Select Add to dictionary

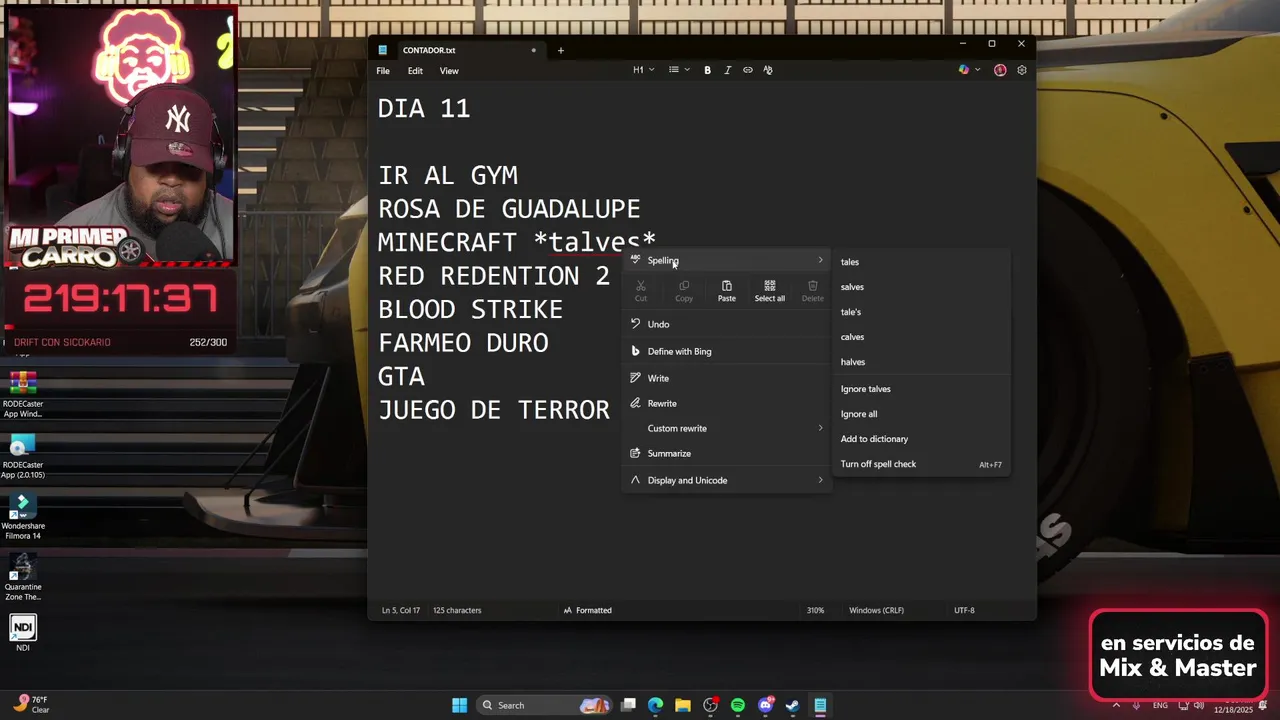click(921, 439)
